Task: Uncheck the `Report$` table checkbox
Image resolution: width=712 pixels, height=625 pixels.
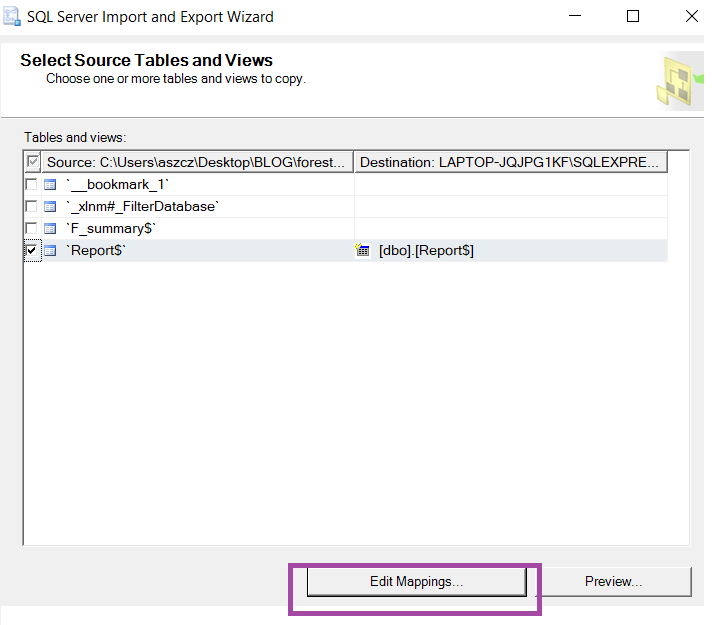Action: [x=32, y=250]
